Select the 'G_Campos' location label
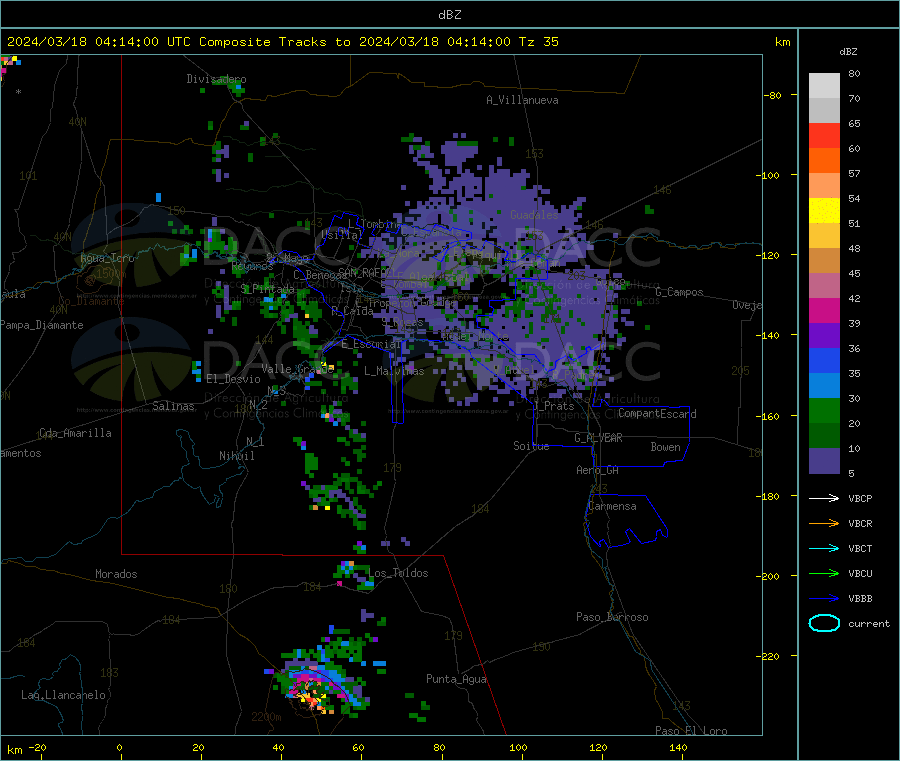Image resolution: width=900 pixels, height=761 pixels. [x=679, y=292]
